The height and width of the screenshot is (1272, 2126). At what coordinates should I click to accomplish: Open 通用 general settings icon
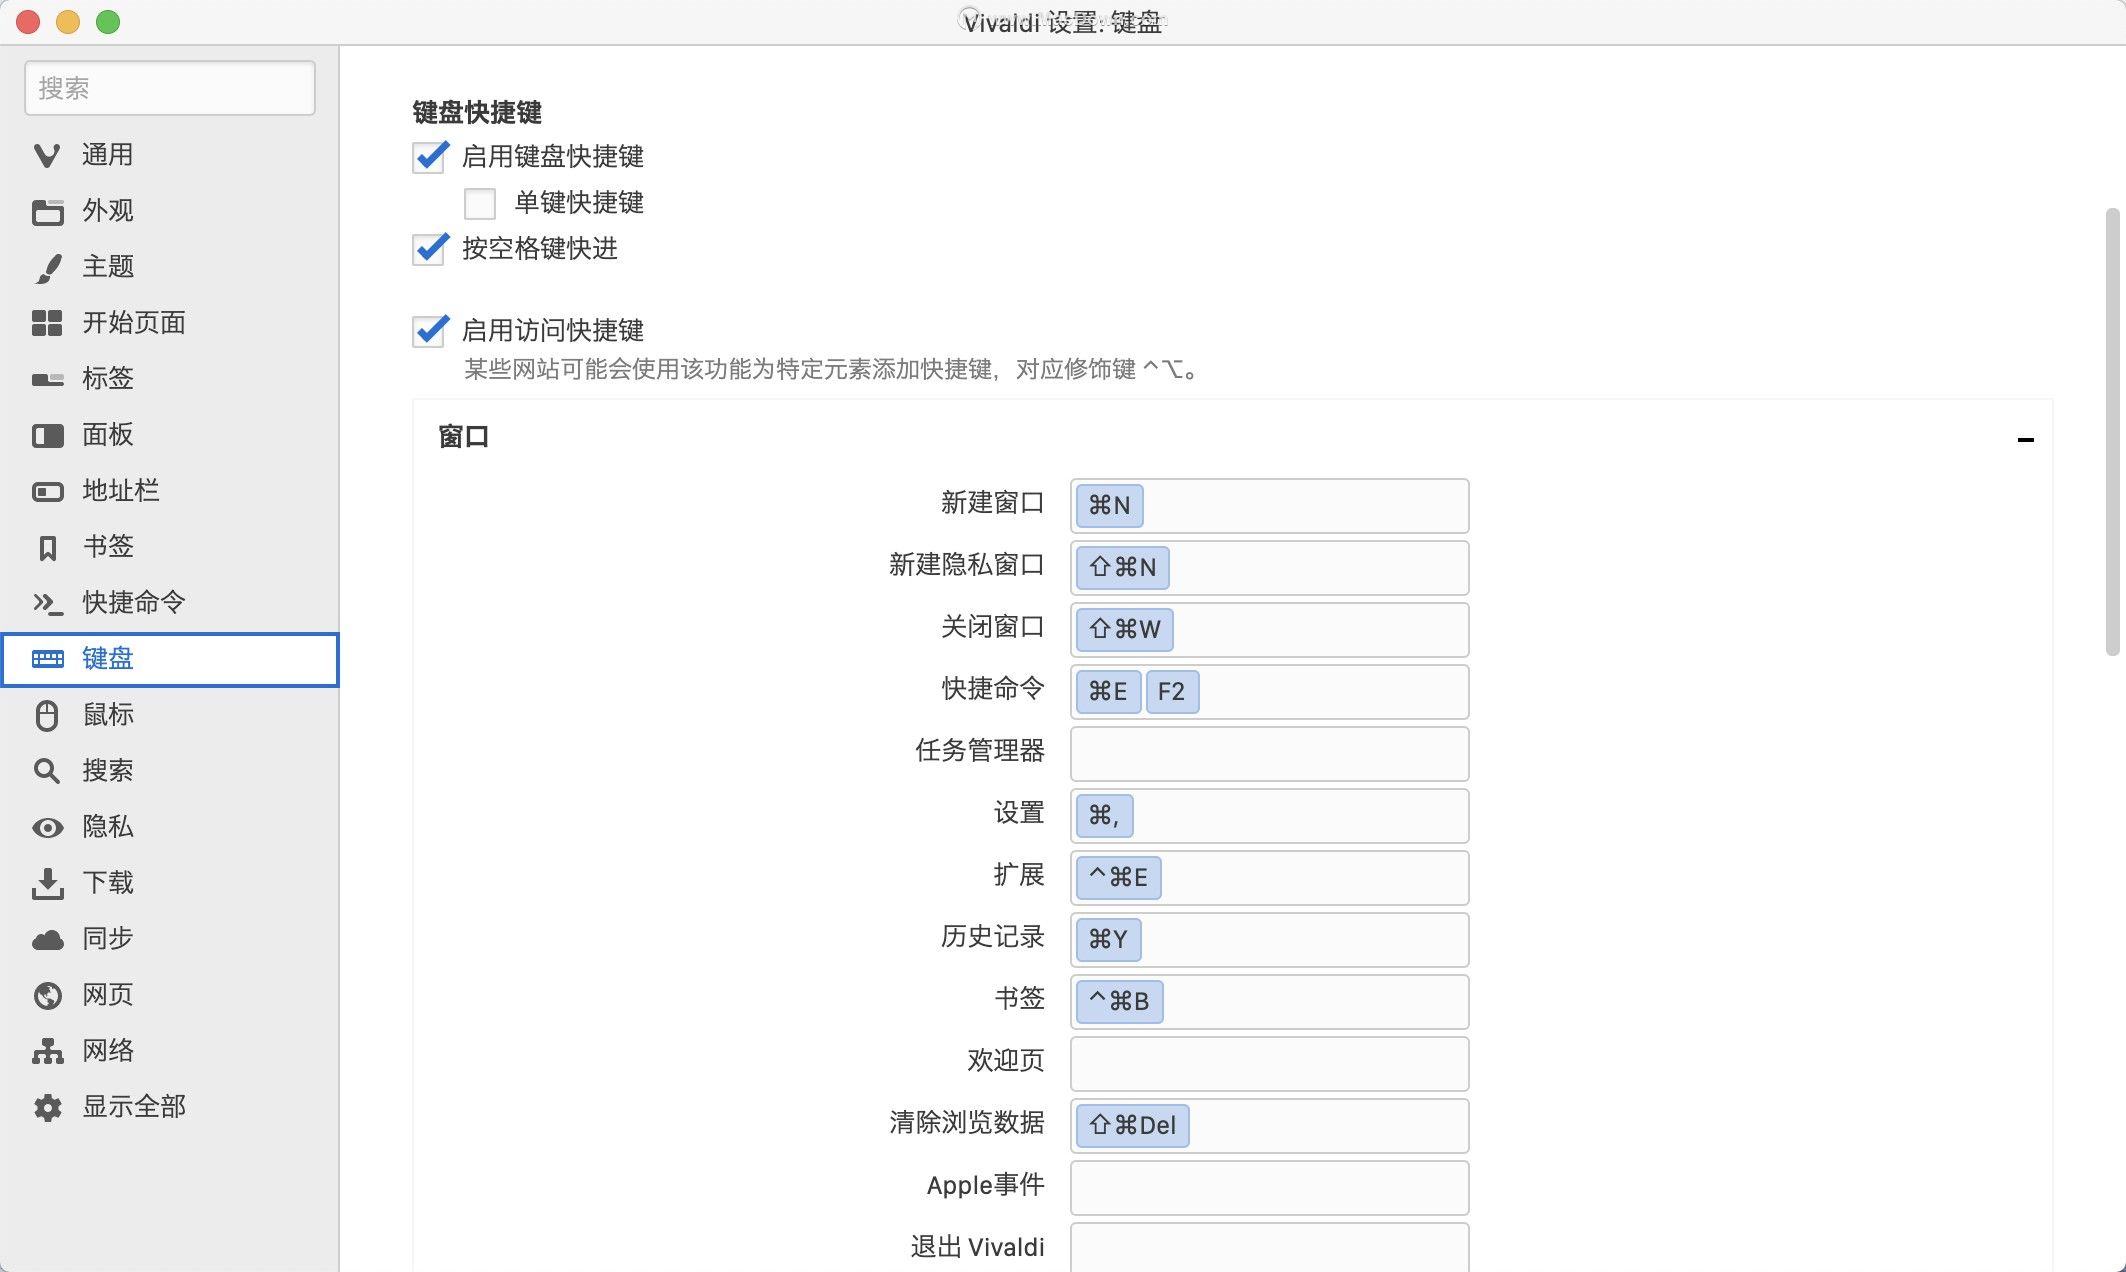(x=47, y=155)
